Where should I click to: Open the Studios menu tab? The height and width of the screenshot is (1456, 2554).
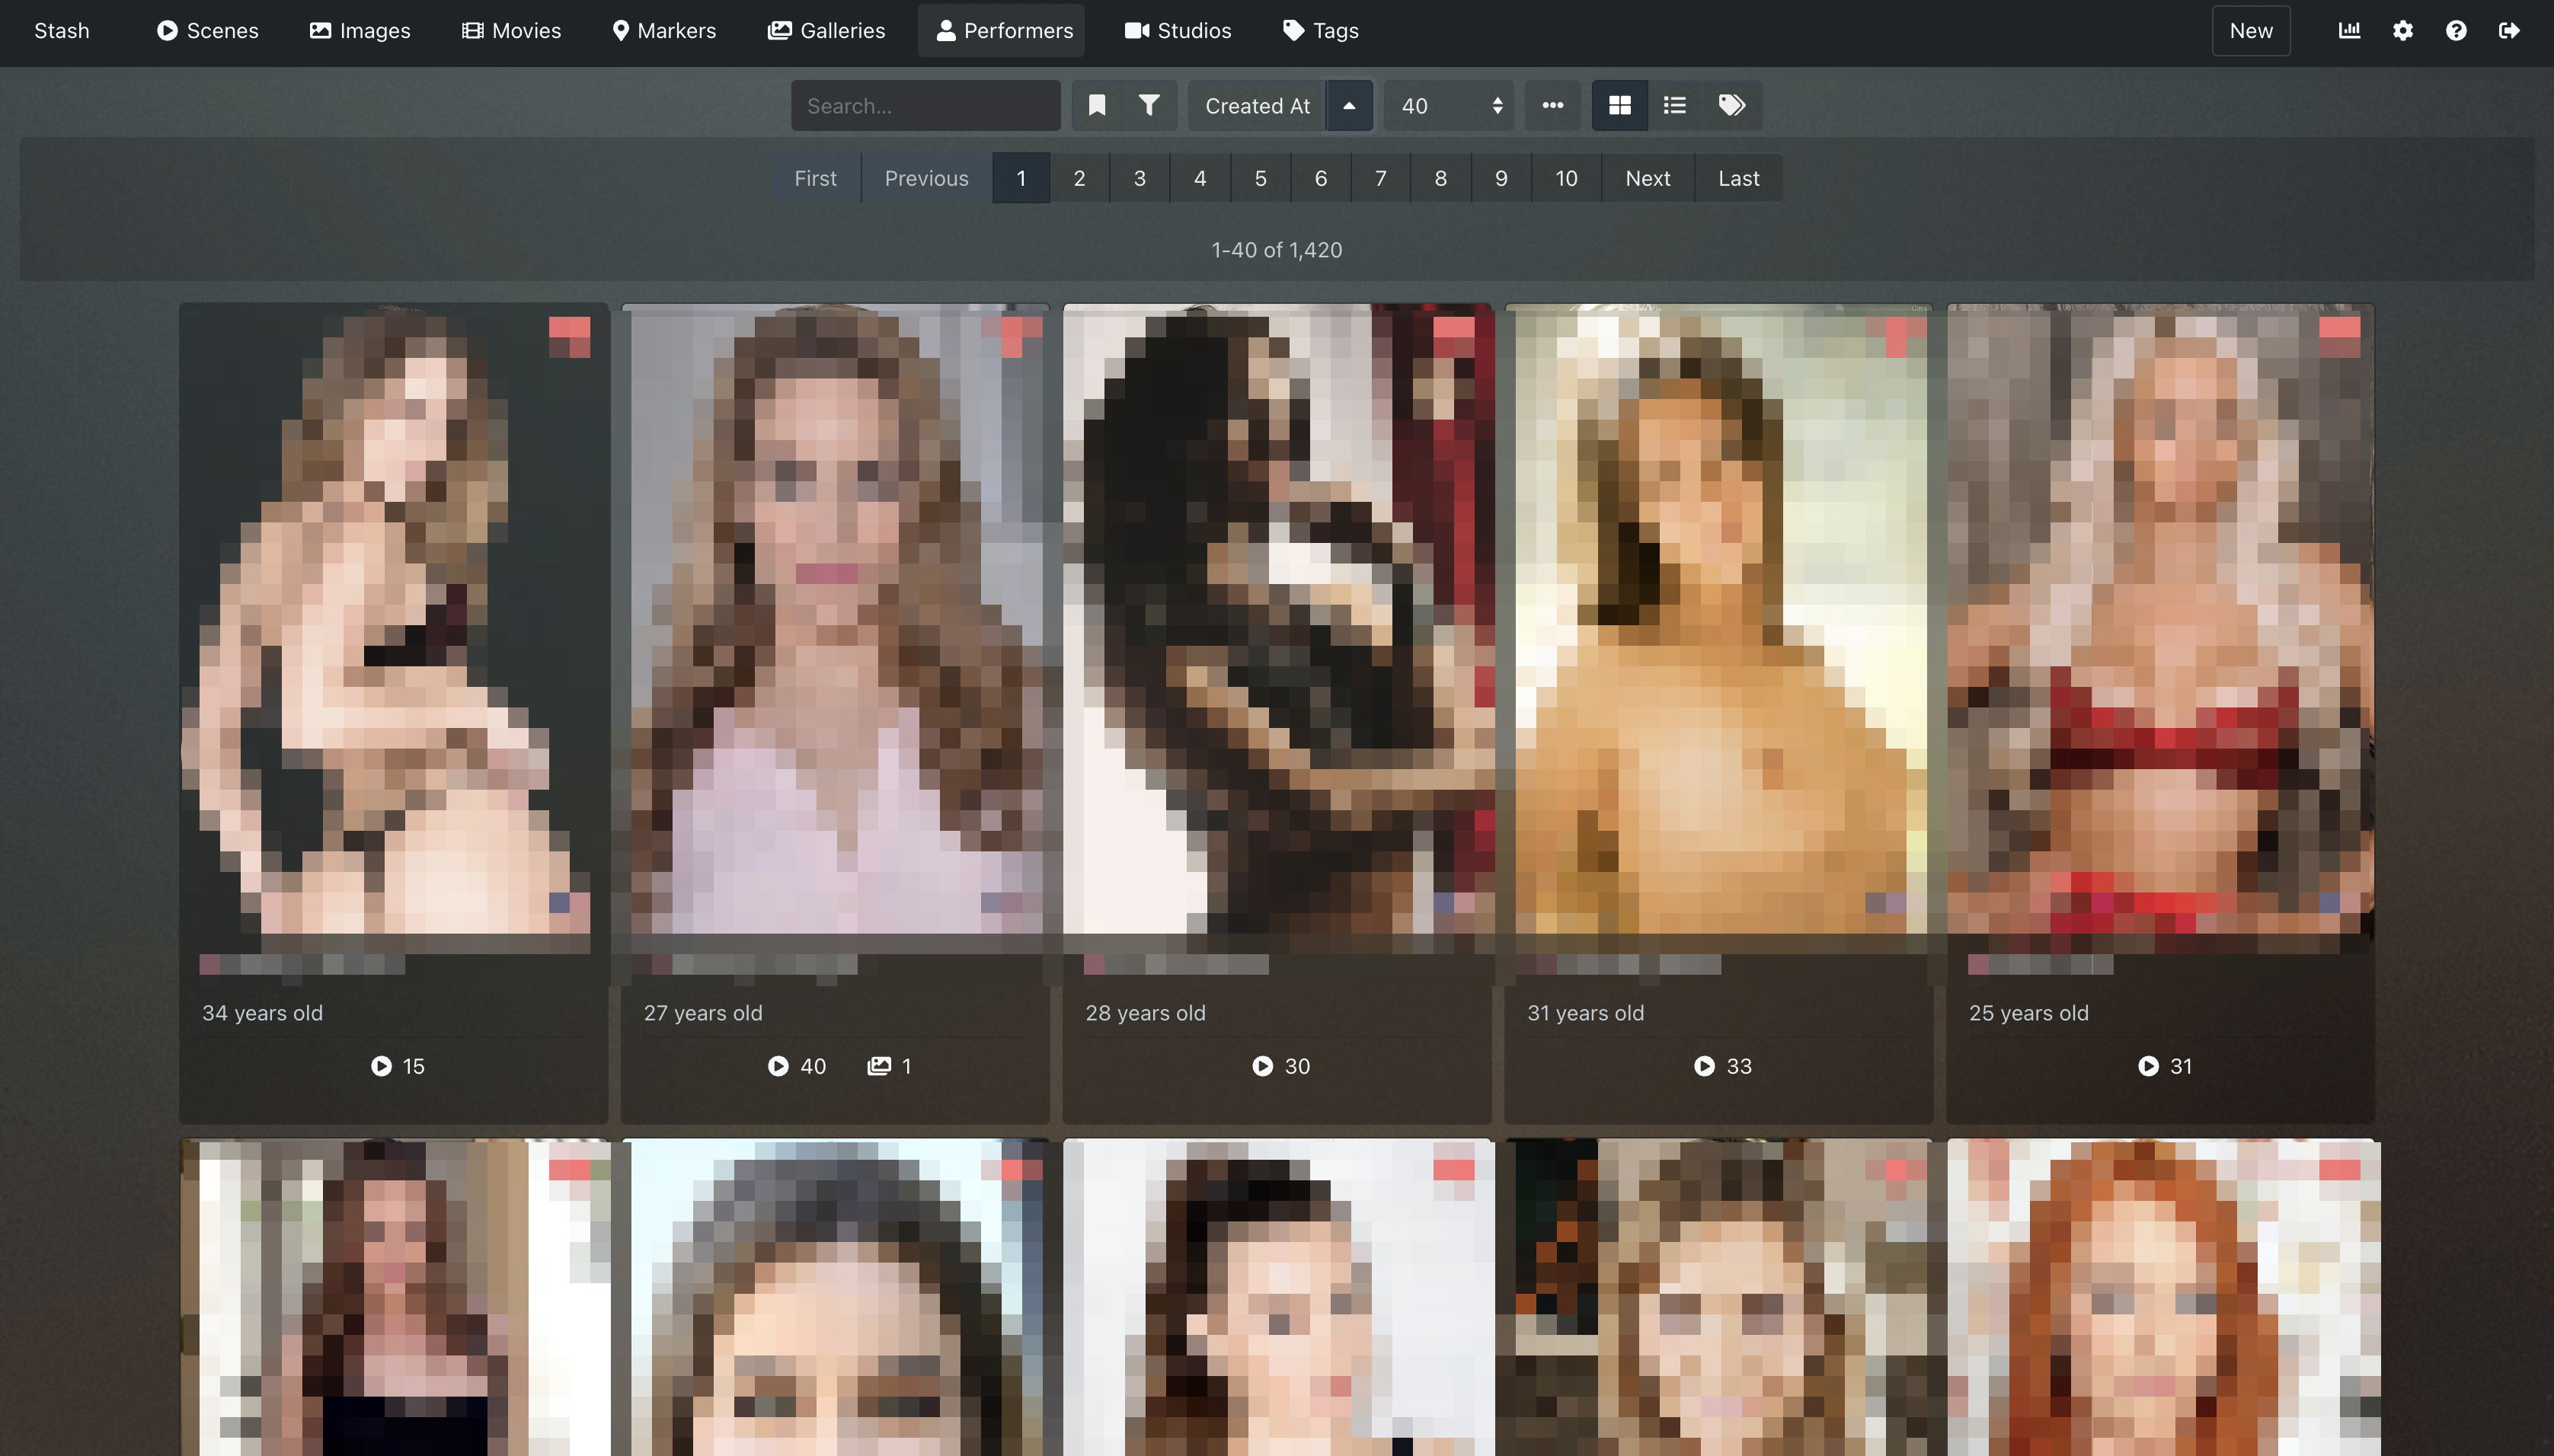1179,30
